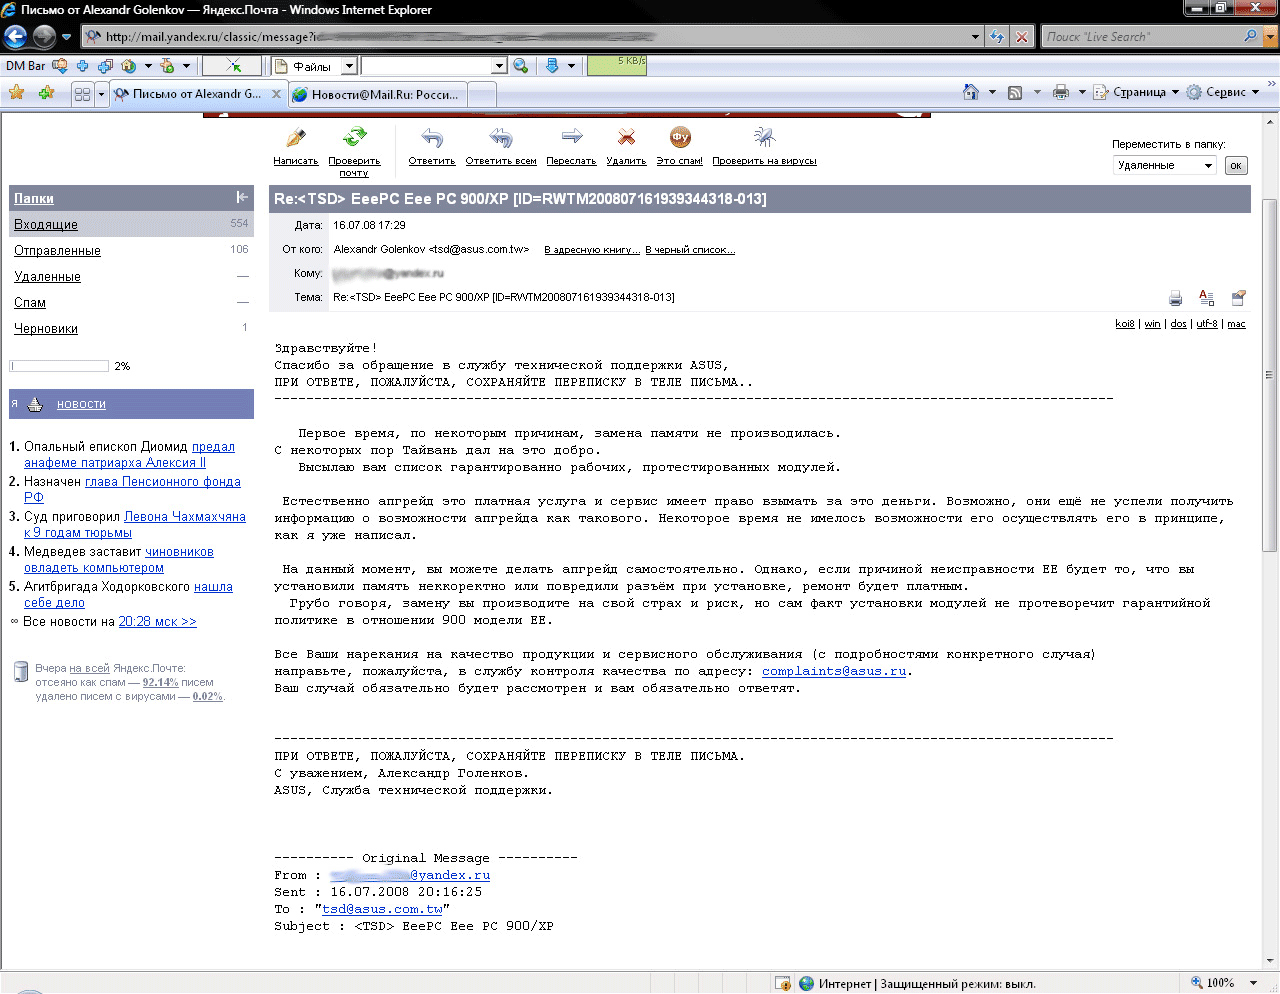Open the Удаленные folder in sidebar

click(x=47, y=277)
